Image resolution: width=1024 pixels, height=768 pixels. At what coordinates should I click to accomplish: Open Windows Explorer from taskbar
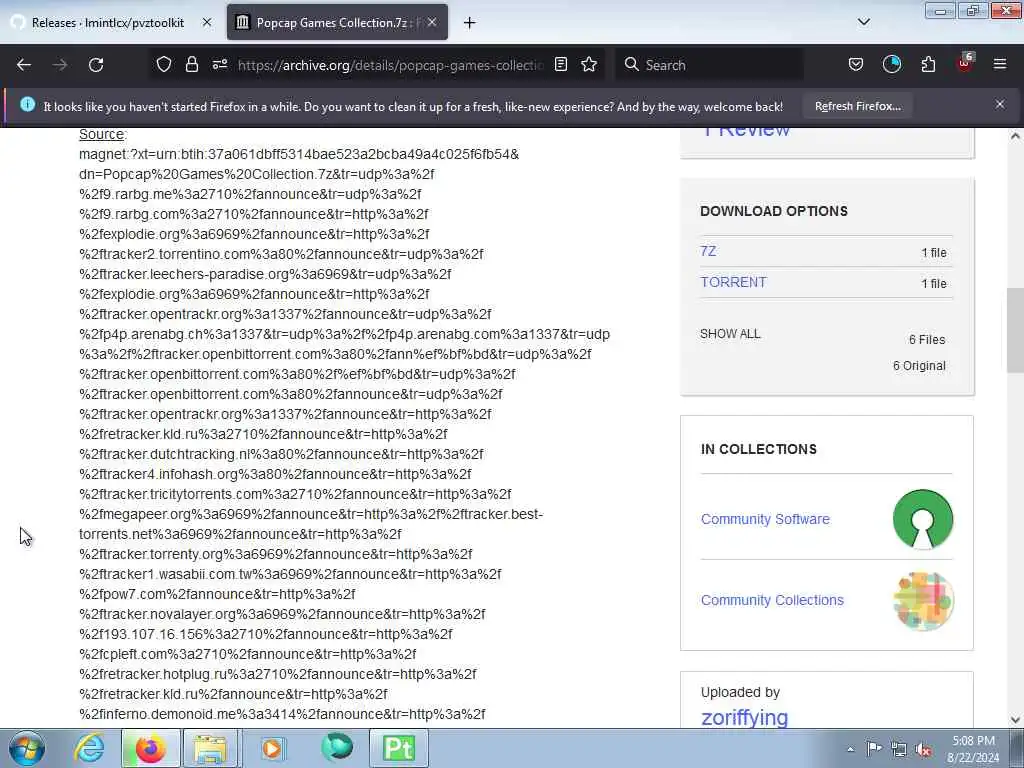(x=210, y=748)
